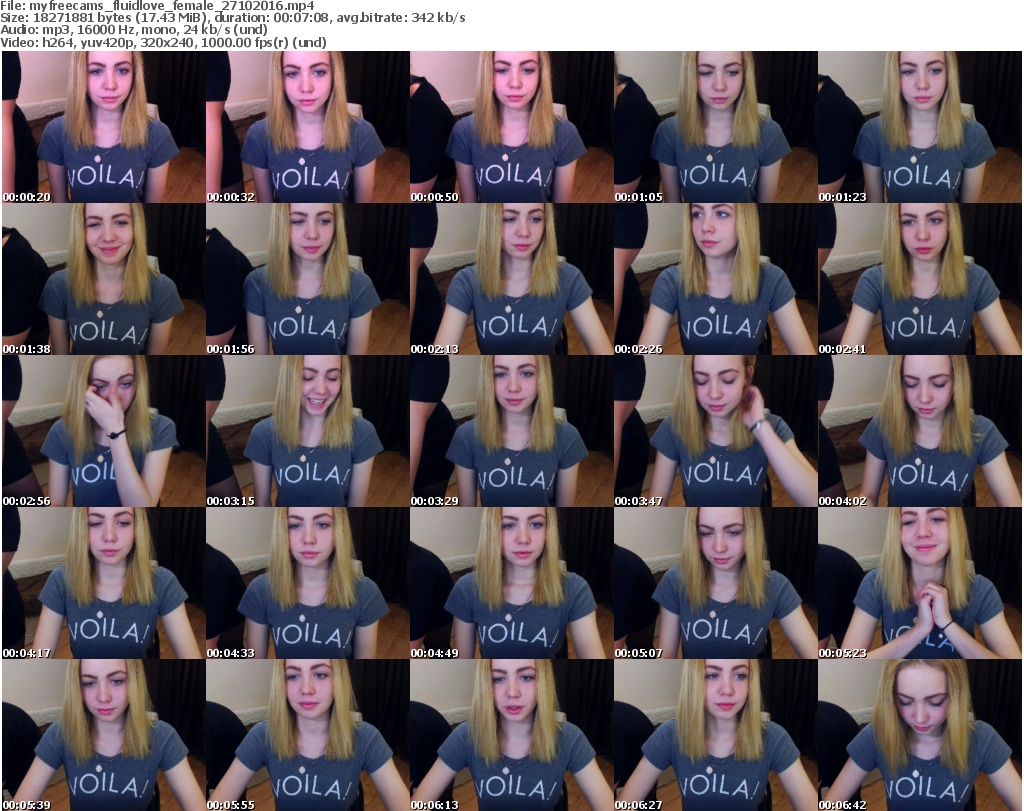This screenshot has width=1024, height=811.
Task: Select the thumbnail timestamped 00:04:49
Action: click(x=511, y=583)
